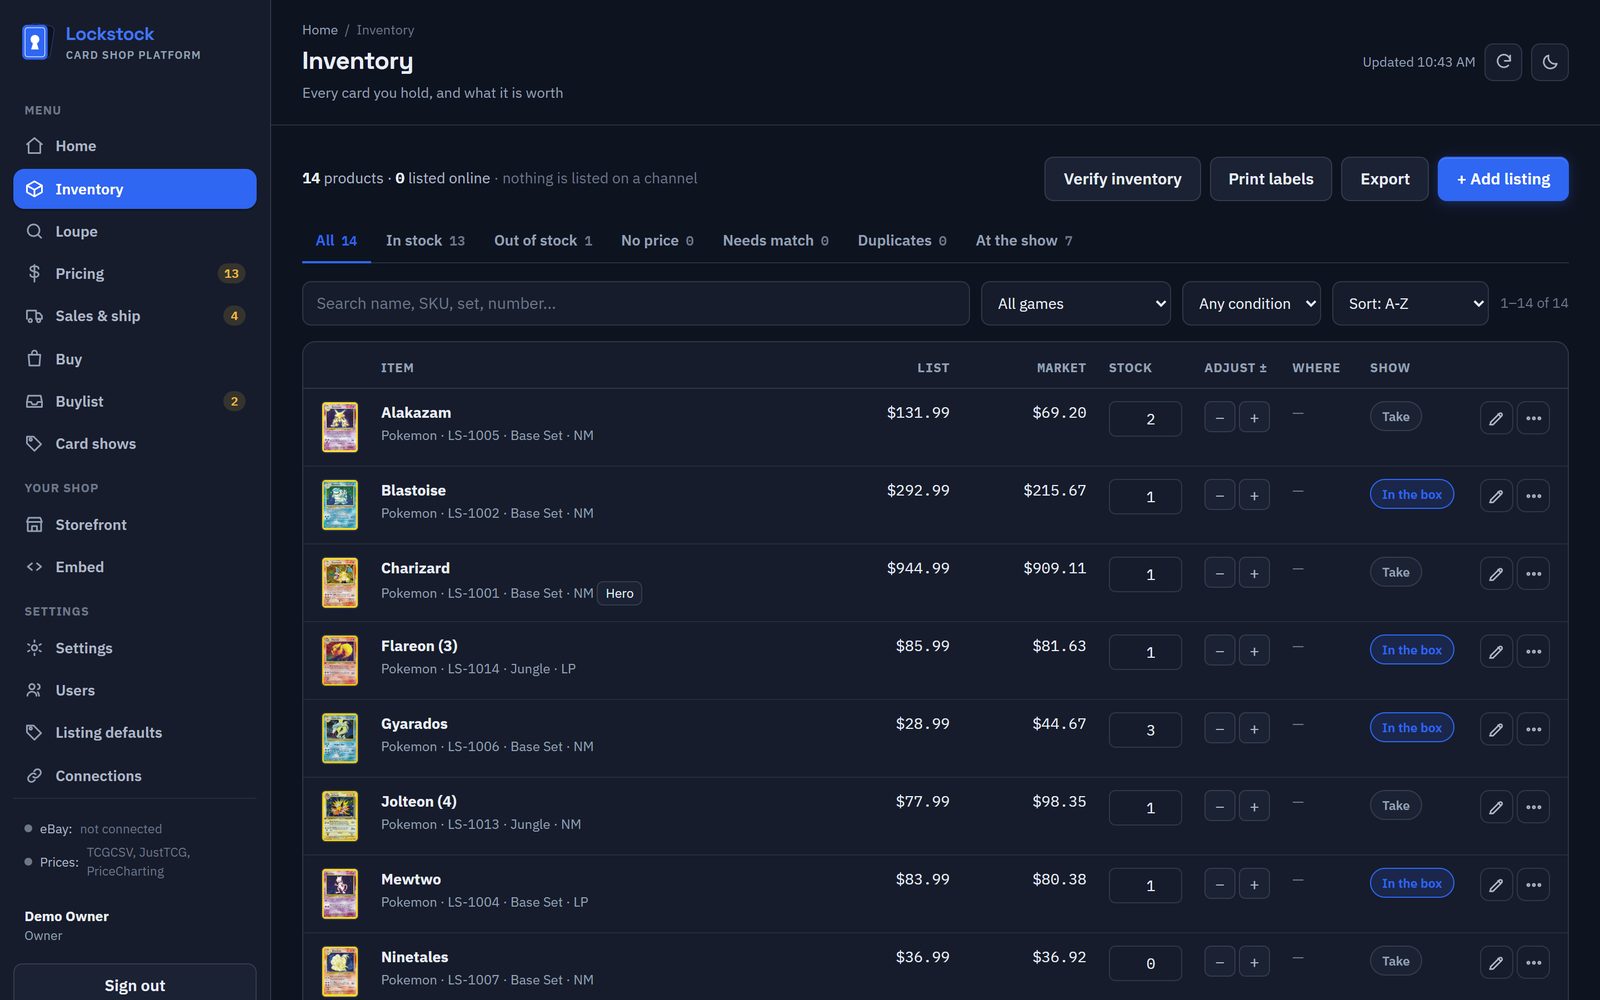Open the Loupe page in the sidebar

[135, 231]
